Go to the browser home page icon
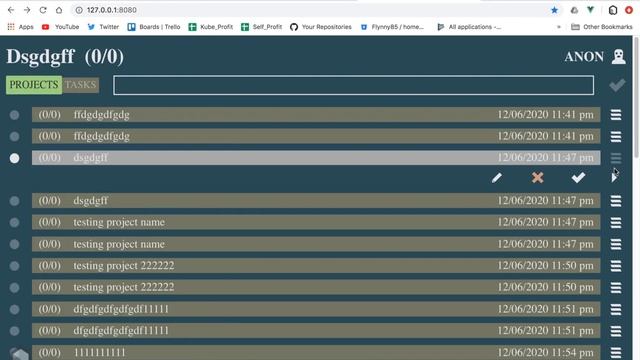Viewport: 640px width, 360px height. coord(59,10)
